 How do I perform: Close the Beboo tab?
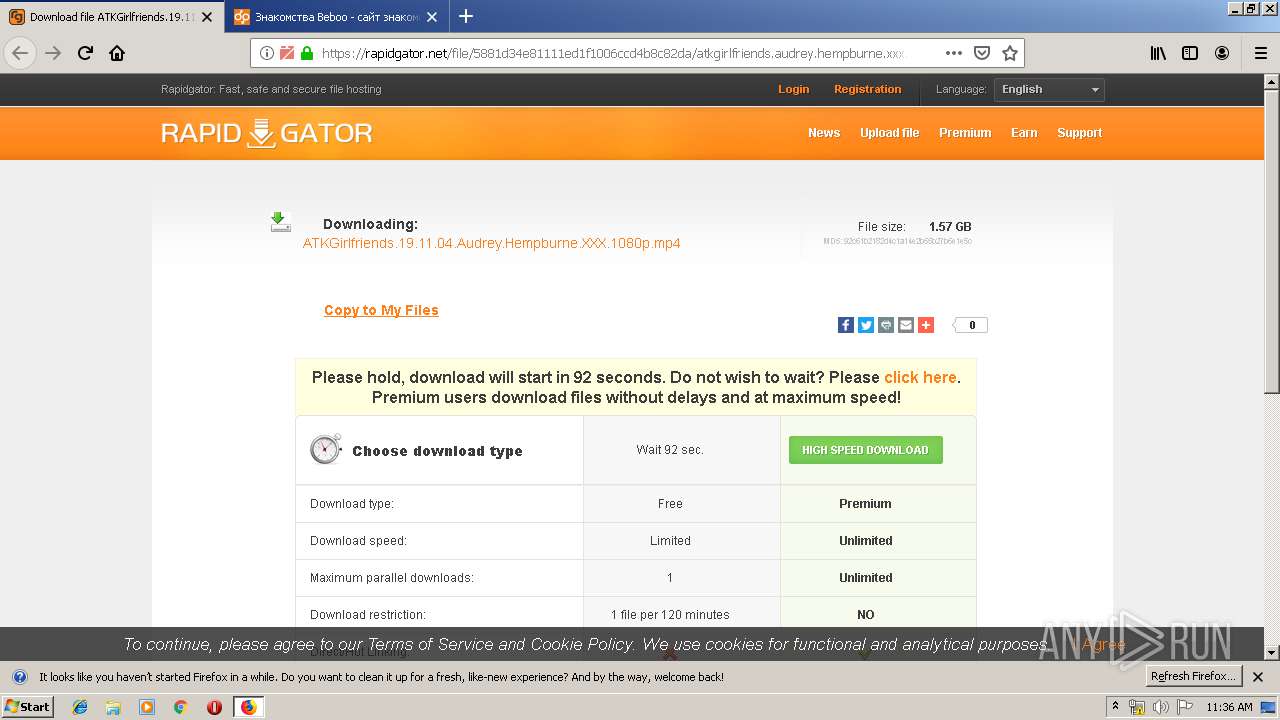[x=431, y=17]
